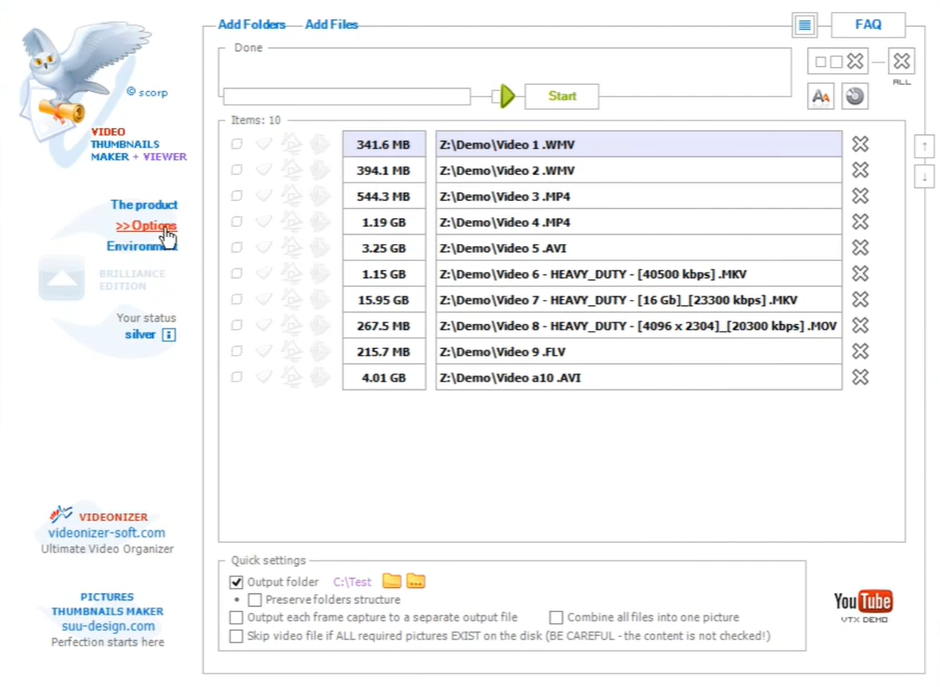Remove Video 3 .MP4 with X icon
Screen dimensions: 940x687
point(860,195)
